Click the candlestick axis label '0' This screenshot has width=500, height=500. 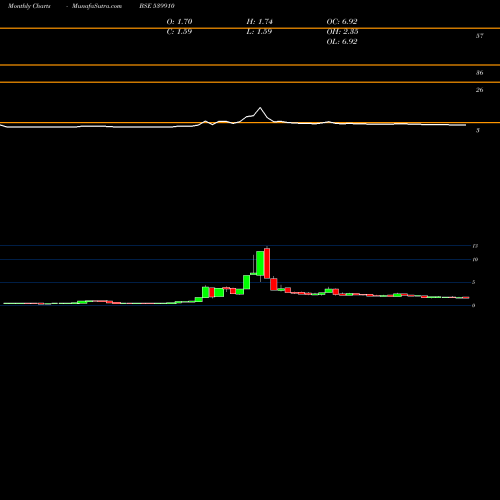coord(473,305)
